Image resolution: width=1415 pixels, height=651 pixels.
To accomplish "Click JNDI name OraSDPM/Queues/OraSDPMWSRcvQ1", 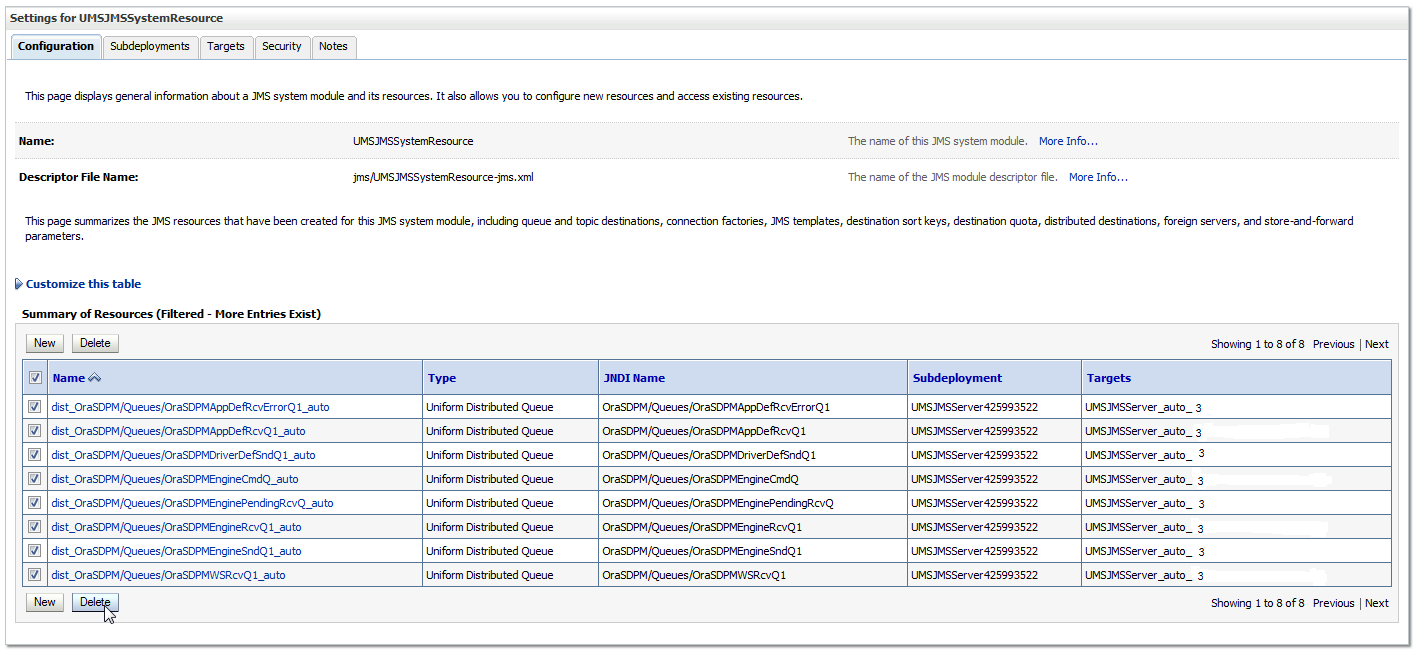I will click(694, 575).
